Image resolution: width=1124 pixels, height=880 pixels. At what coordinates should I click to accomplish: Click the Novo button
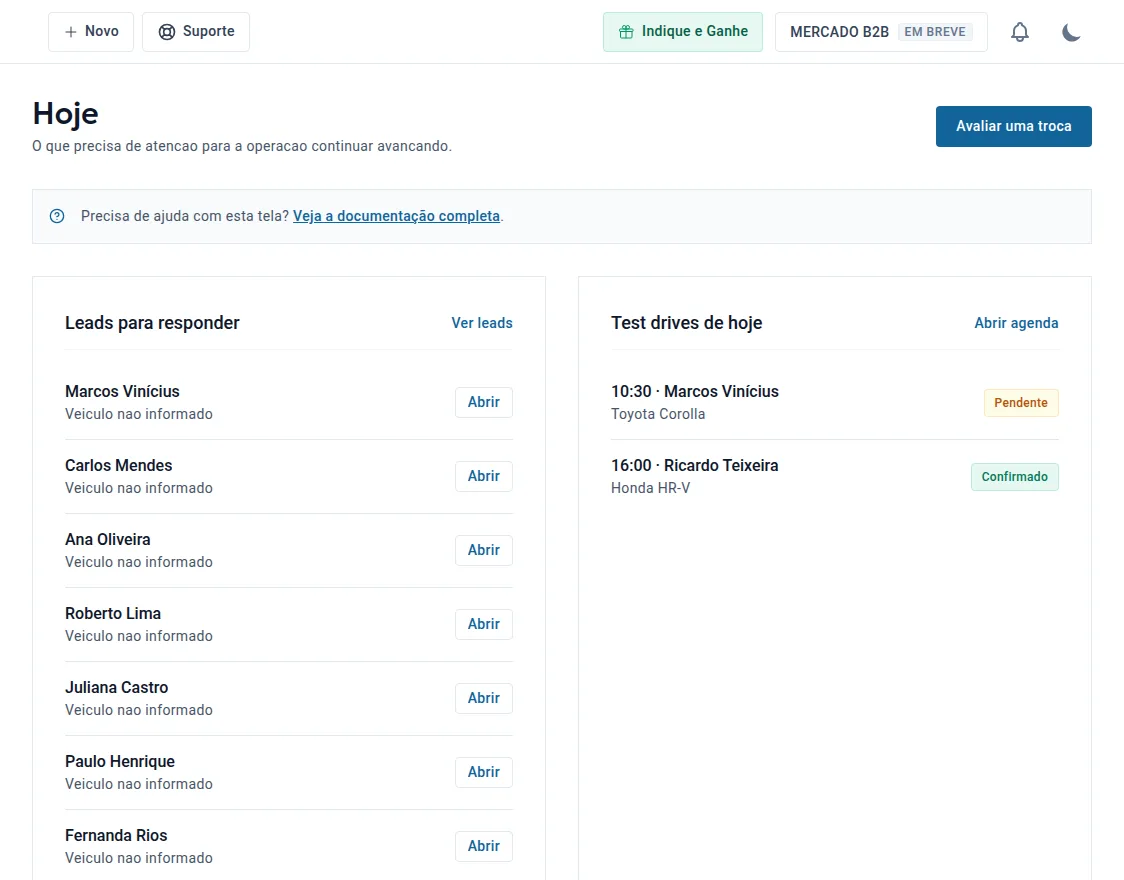91,32
